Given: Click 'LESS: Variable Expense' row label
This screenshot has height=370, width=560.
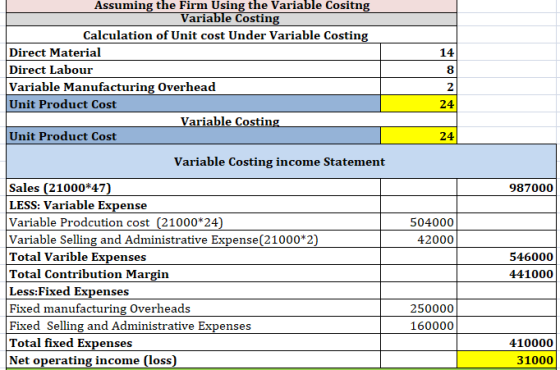Looking at the screenshot, I should [x=193, y=205].
